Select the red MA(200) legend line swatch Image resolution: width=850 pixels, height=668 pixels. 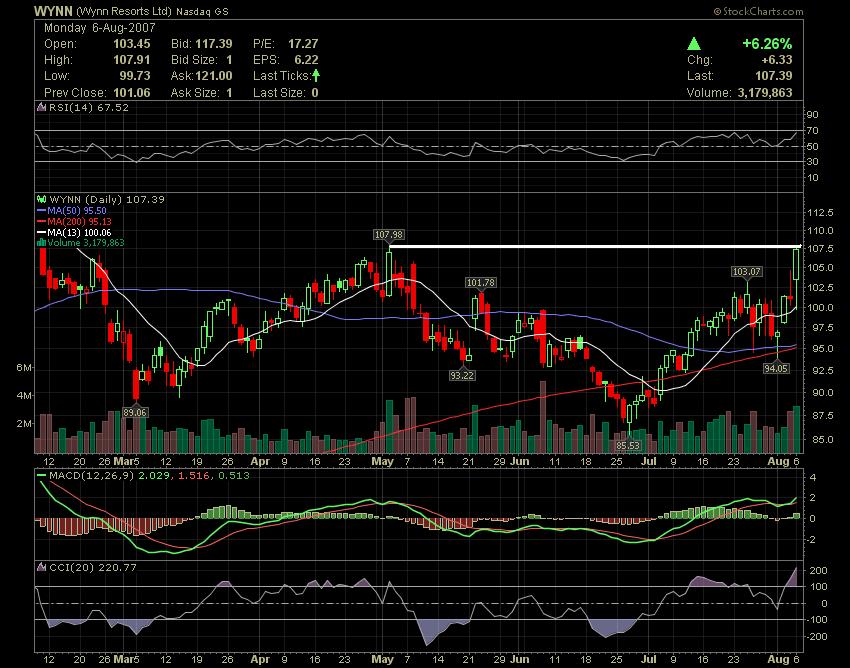(41, 221)
